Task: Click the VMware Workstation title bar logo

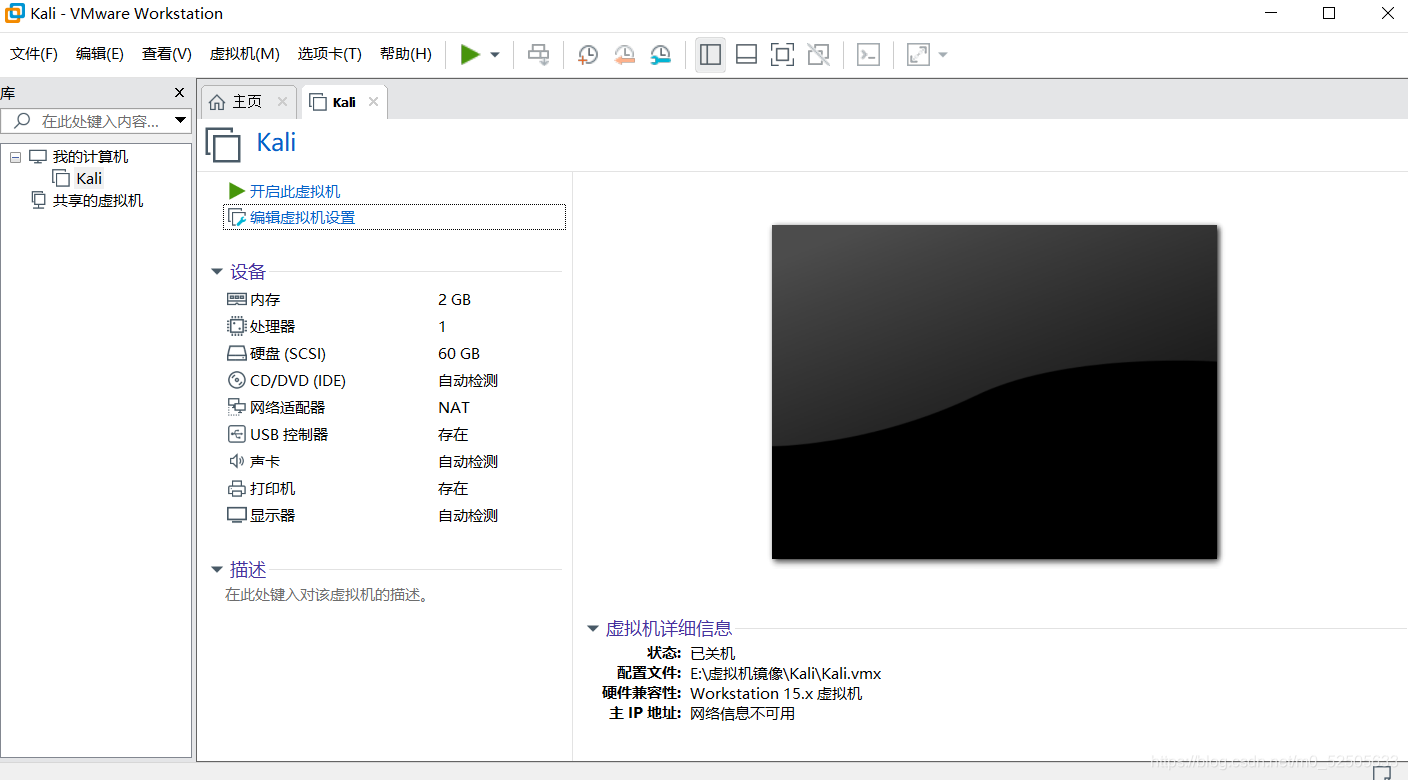Action: pyautogui.click(x=14, y=13)
